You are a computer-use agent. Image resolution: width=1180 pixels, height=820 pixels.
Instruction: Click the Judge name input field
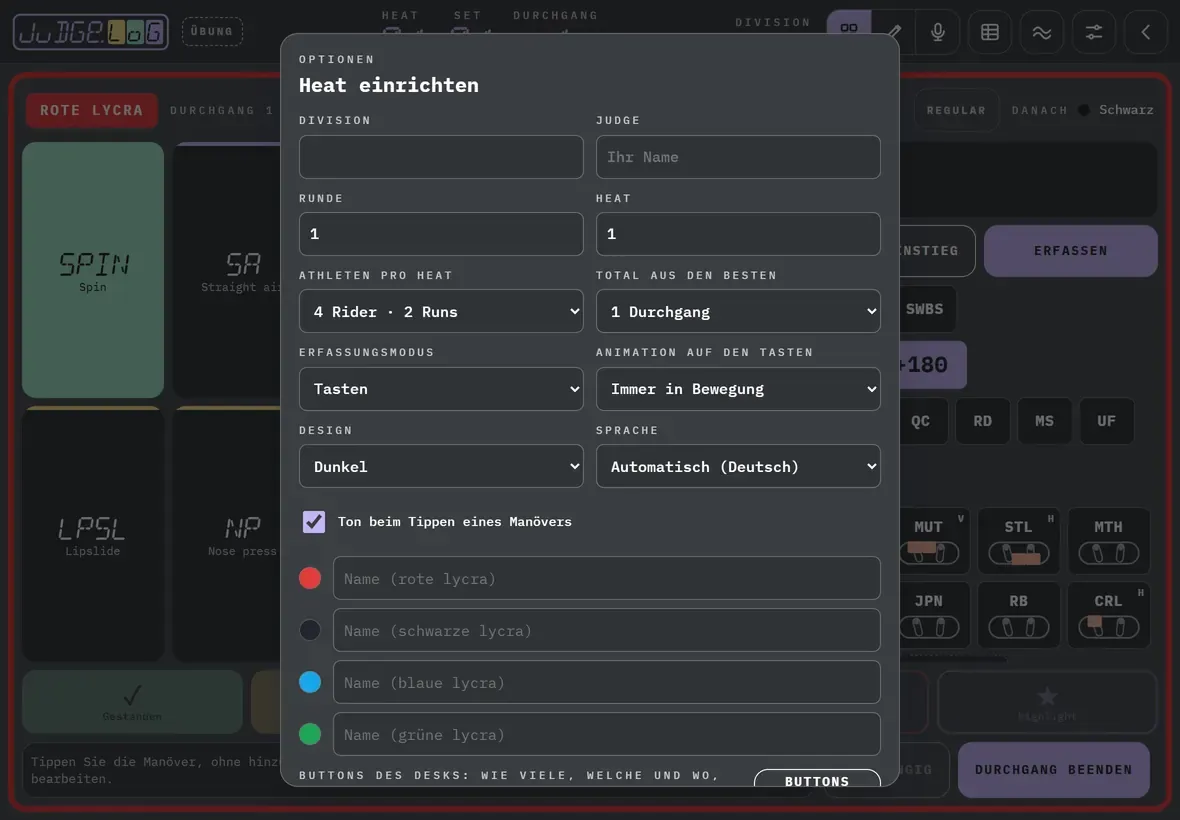coord(738,156)
